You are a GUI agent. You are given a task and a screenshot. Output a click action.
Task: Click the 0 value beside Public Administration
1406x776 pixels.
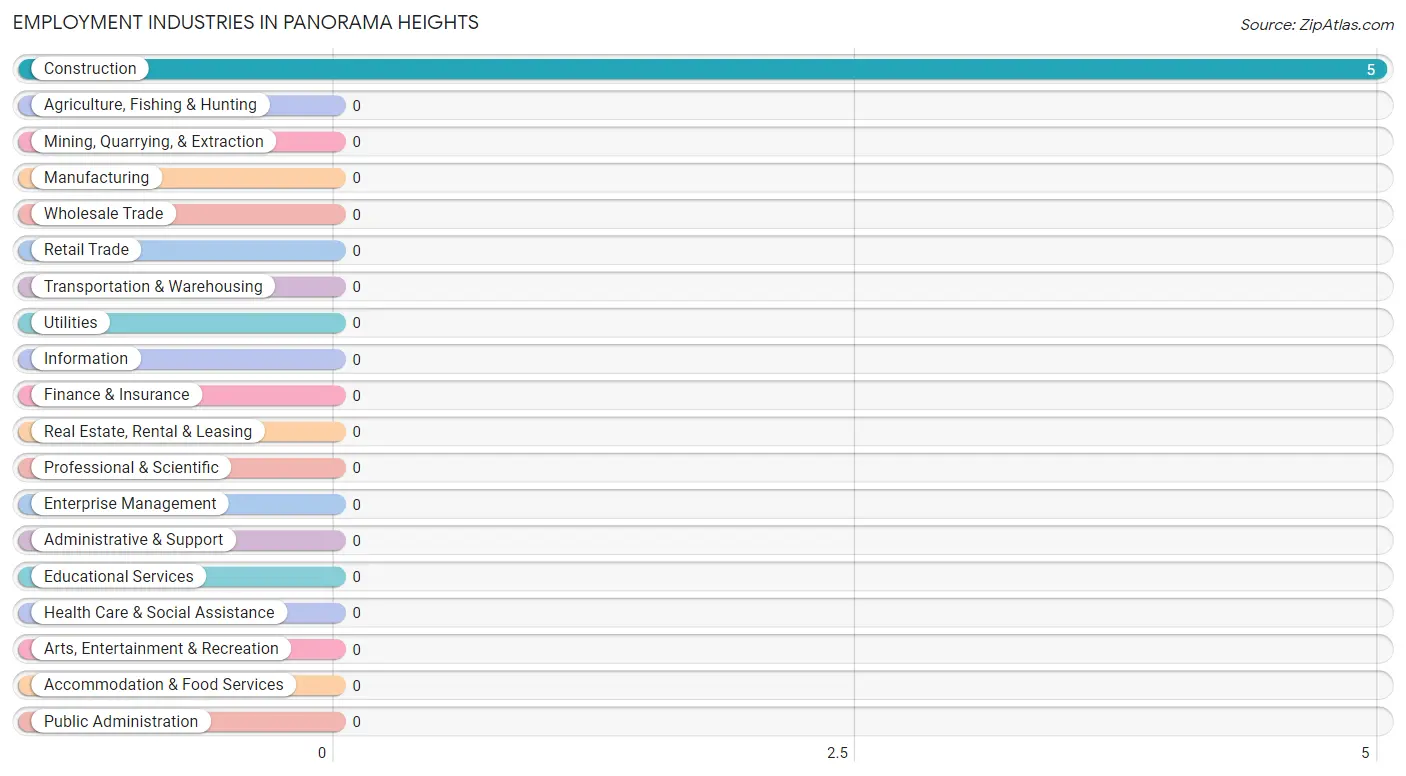tap(356, 722)
